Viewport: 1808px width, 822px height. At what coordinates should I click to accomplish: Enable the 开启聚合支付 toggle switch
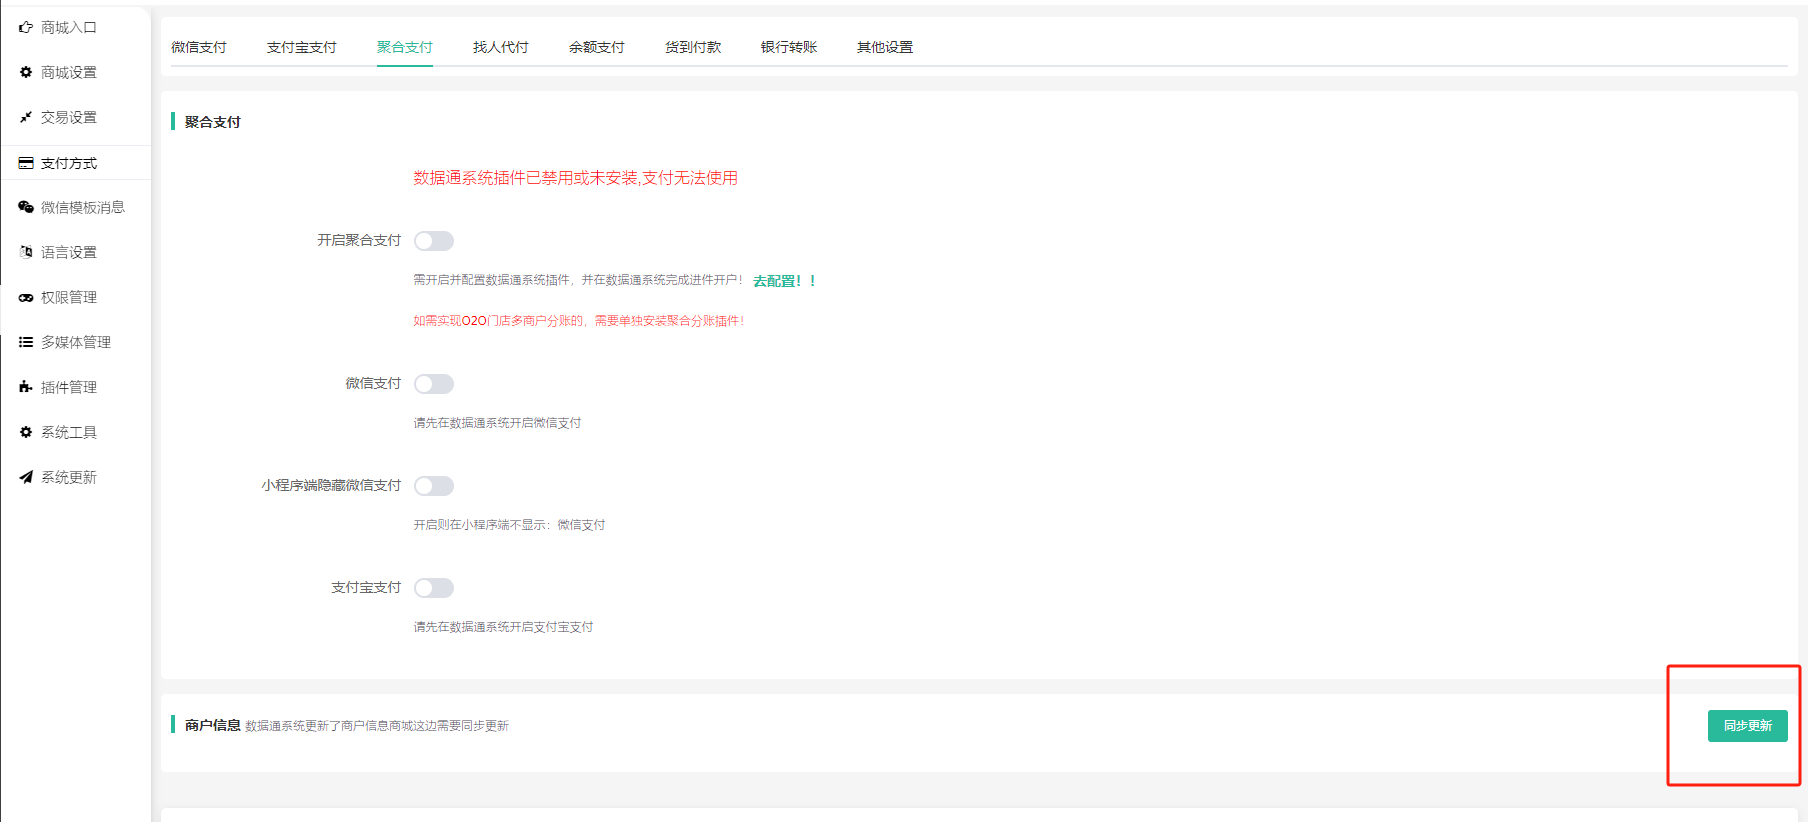pos(434,241)
